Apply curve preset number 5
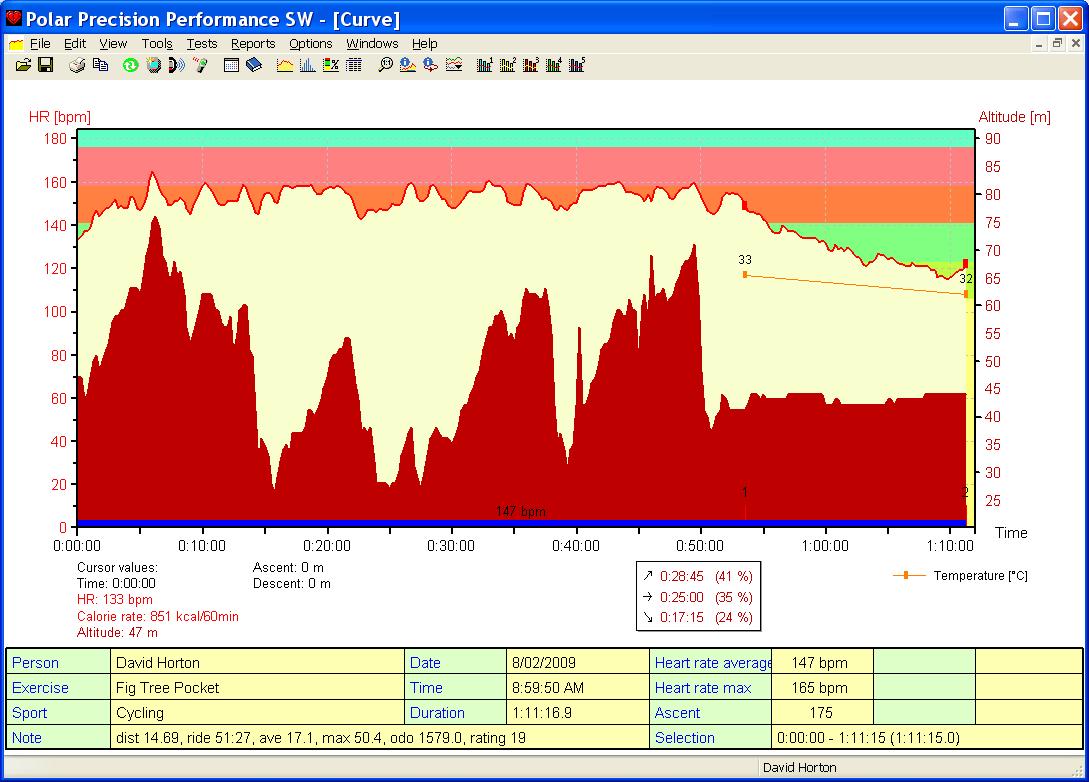The height and width of the screenshot is (782, 1089). point(578,64)
